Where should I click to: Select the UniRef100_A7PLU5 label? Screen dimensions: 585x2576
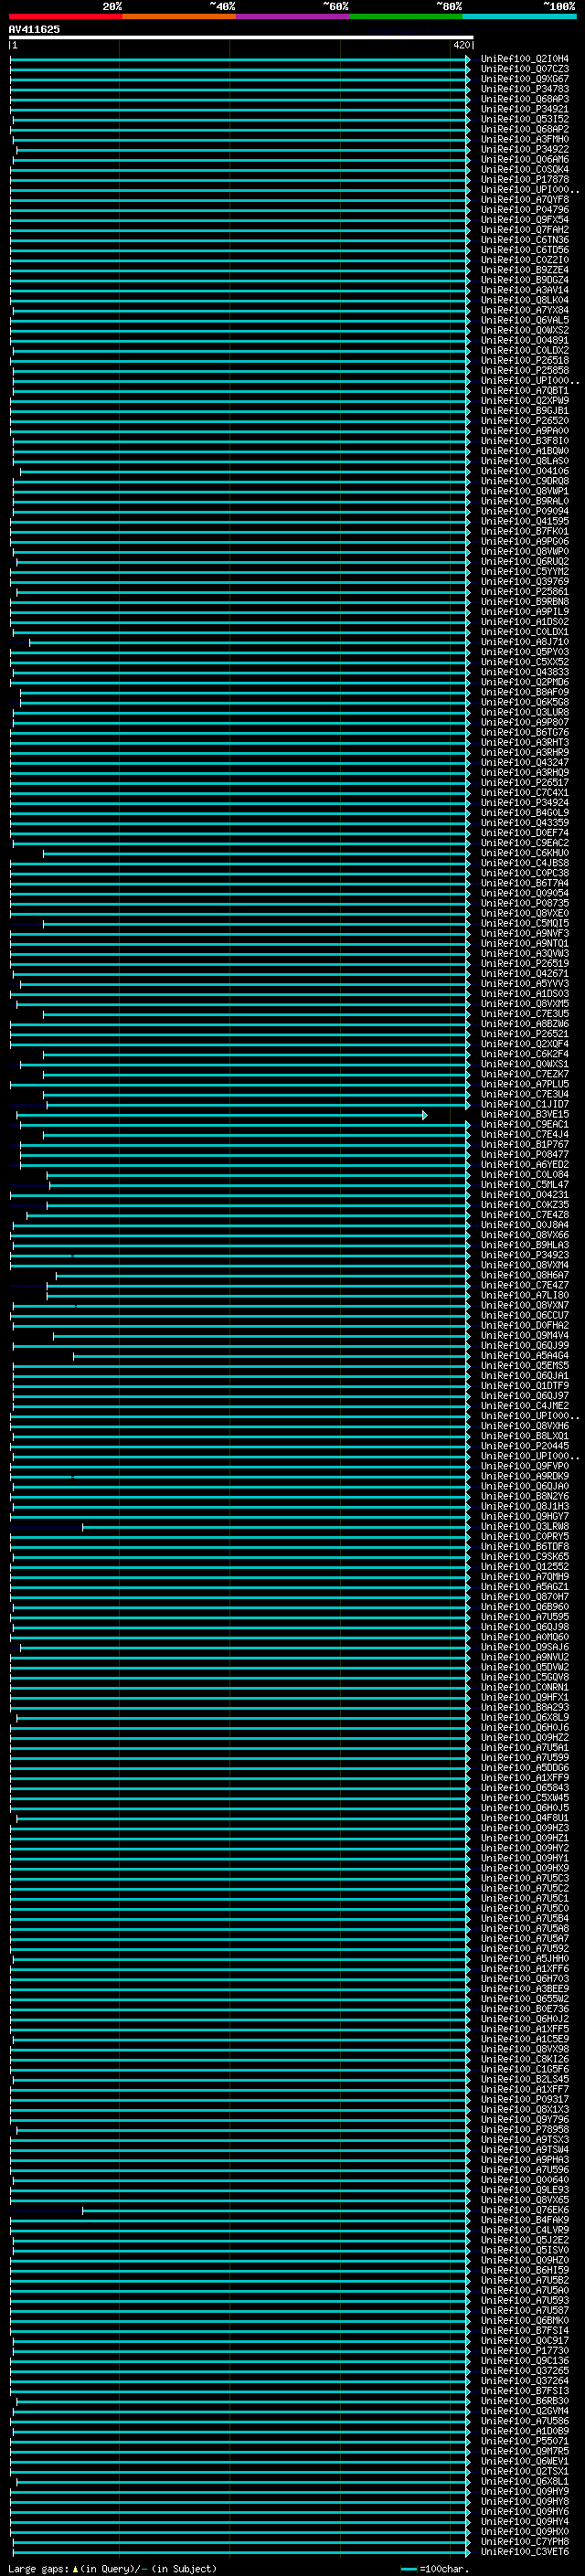pyautogui.click(x=525, y=1084)
